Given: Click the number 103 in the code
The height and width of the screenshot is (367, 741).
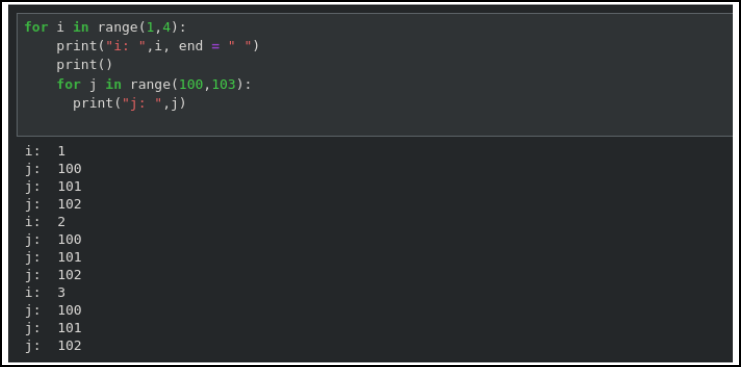Looking at the screenshot, I should tap(224, 85).
